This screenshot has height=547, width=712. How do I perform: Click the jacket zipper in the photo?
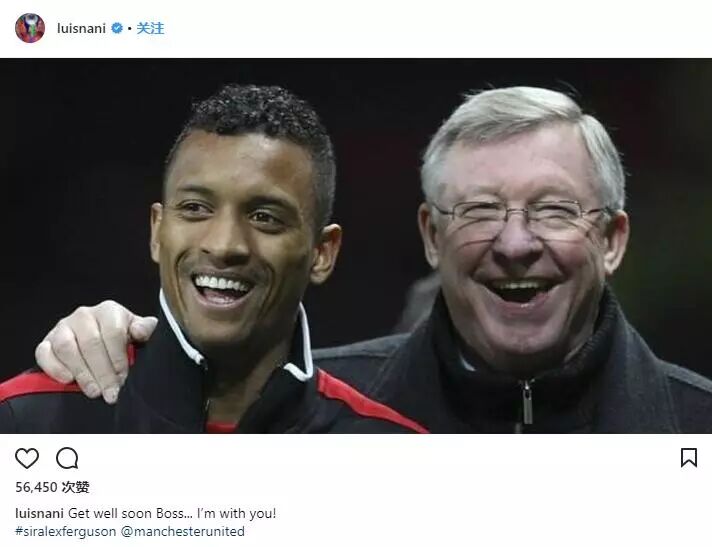[527, 404]
